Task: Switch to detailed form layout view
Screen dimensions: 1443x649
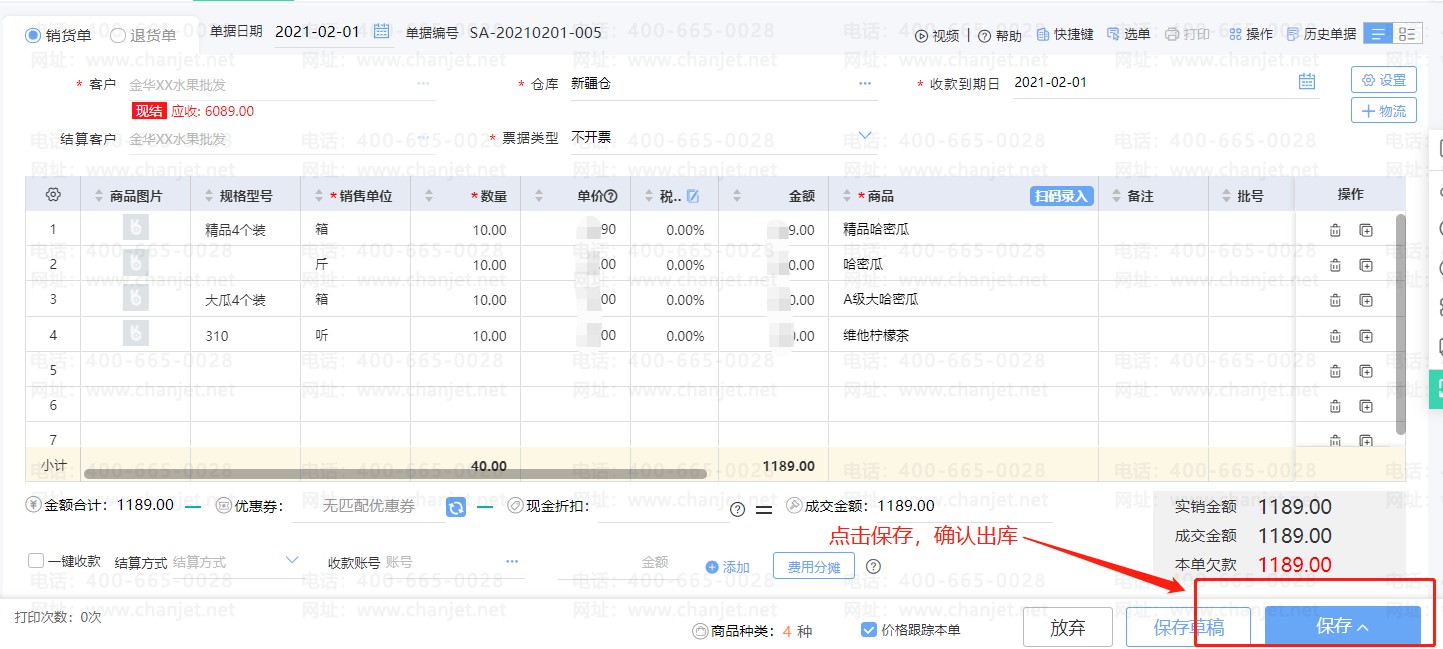Action: pyautogui.click(x=1408, y=34)
